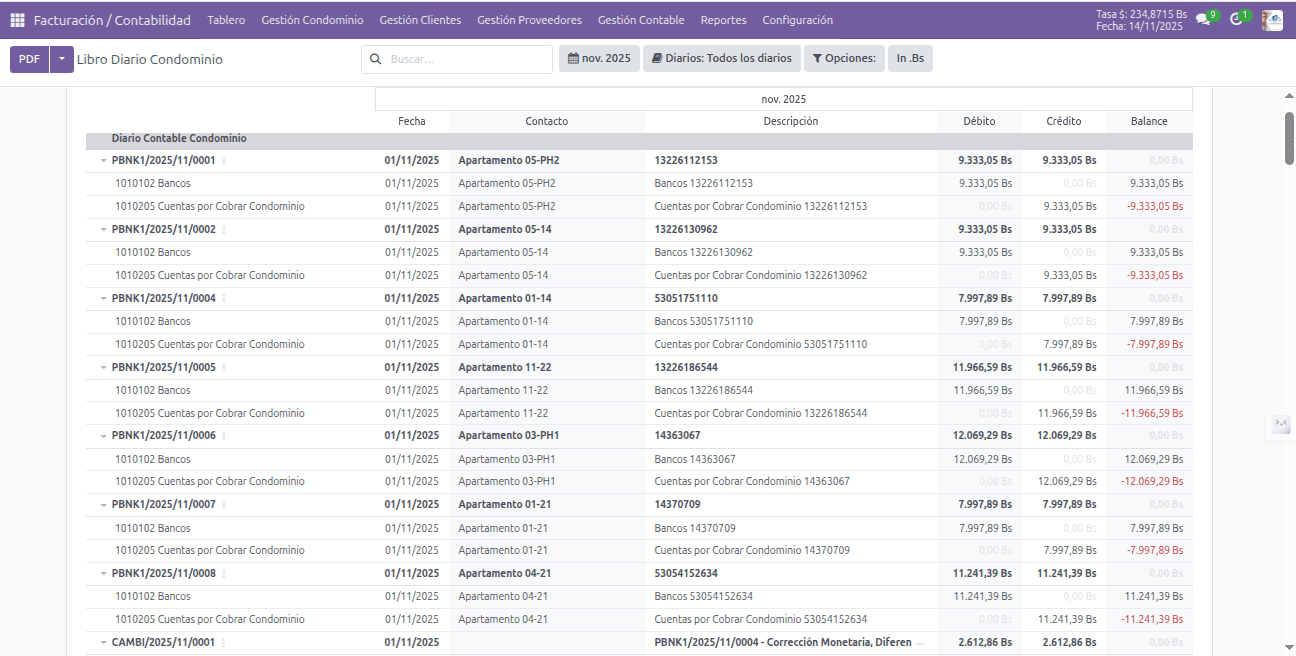
Task: Click the PDF export button
Action: point(29,59)
